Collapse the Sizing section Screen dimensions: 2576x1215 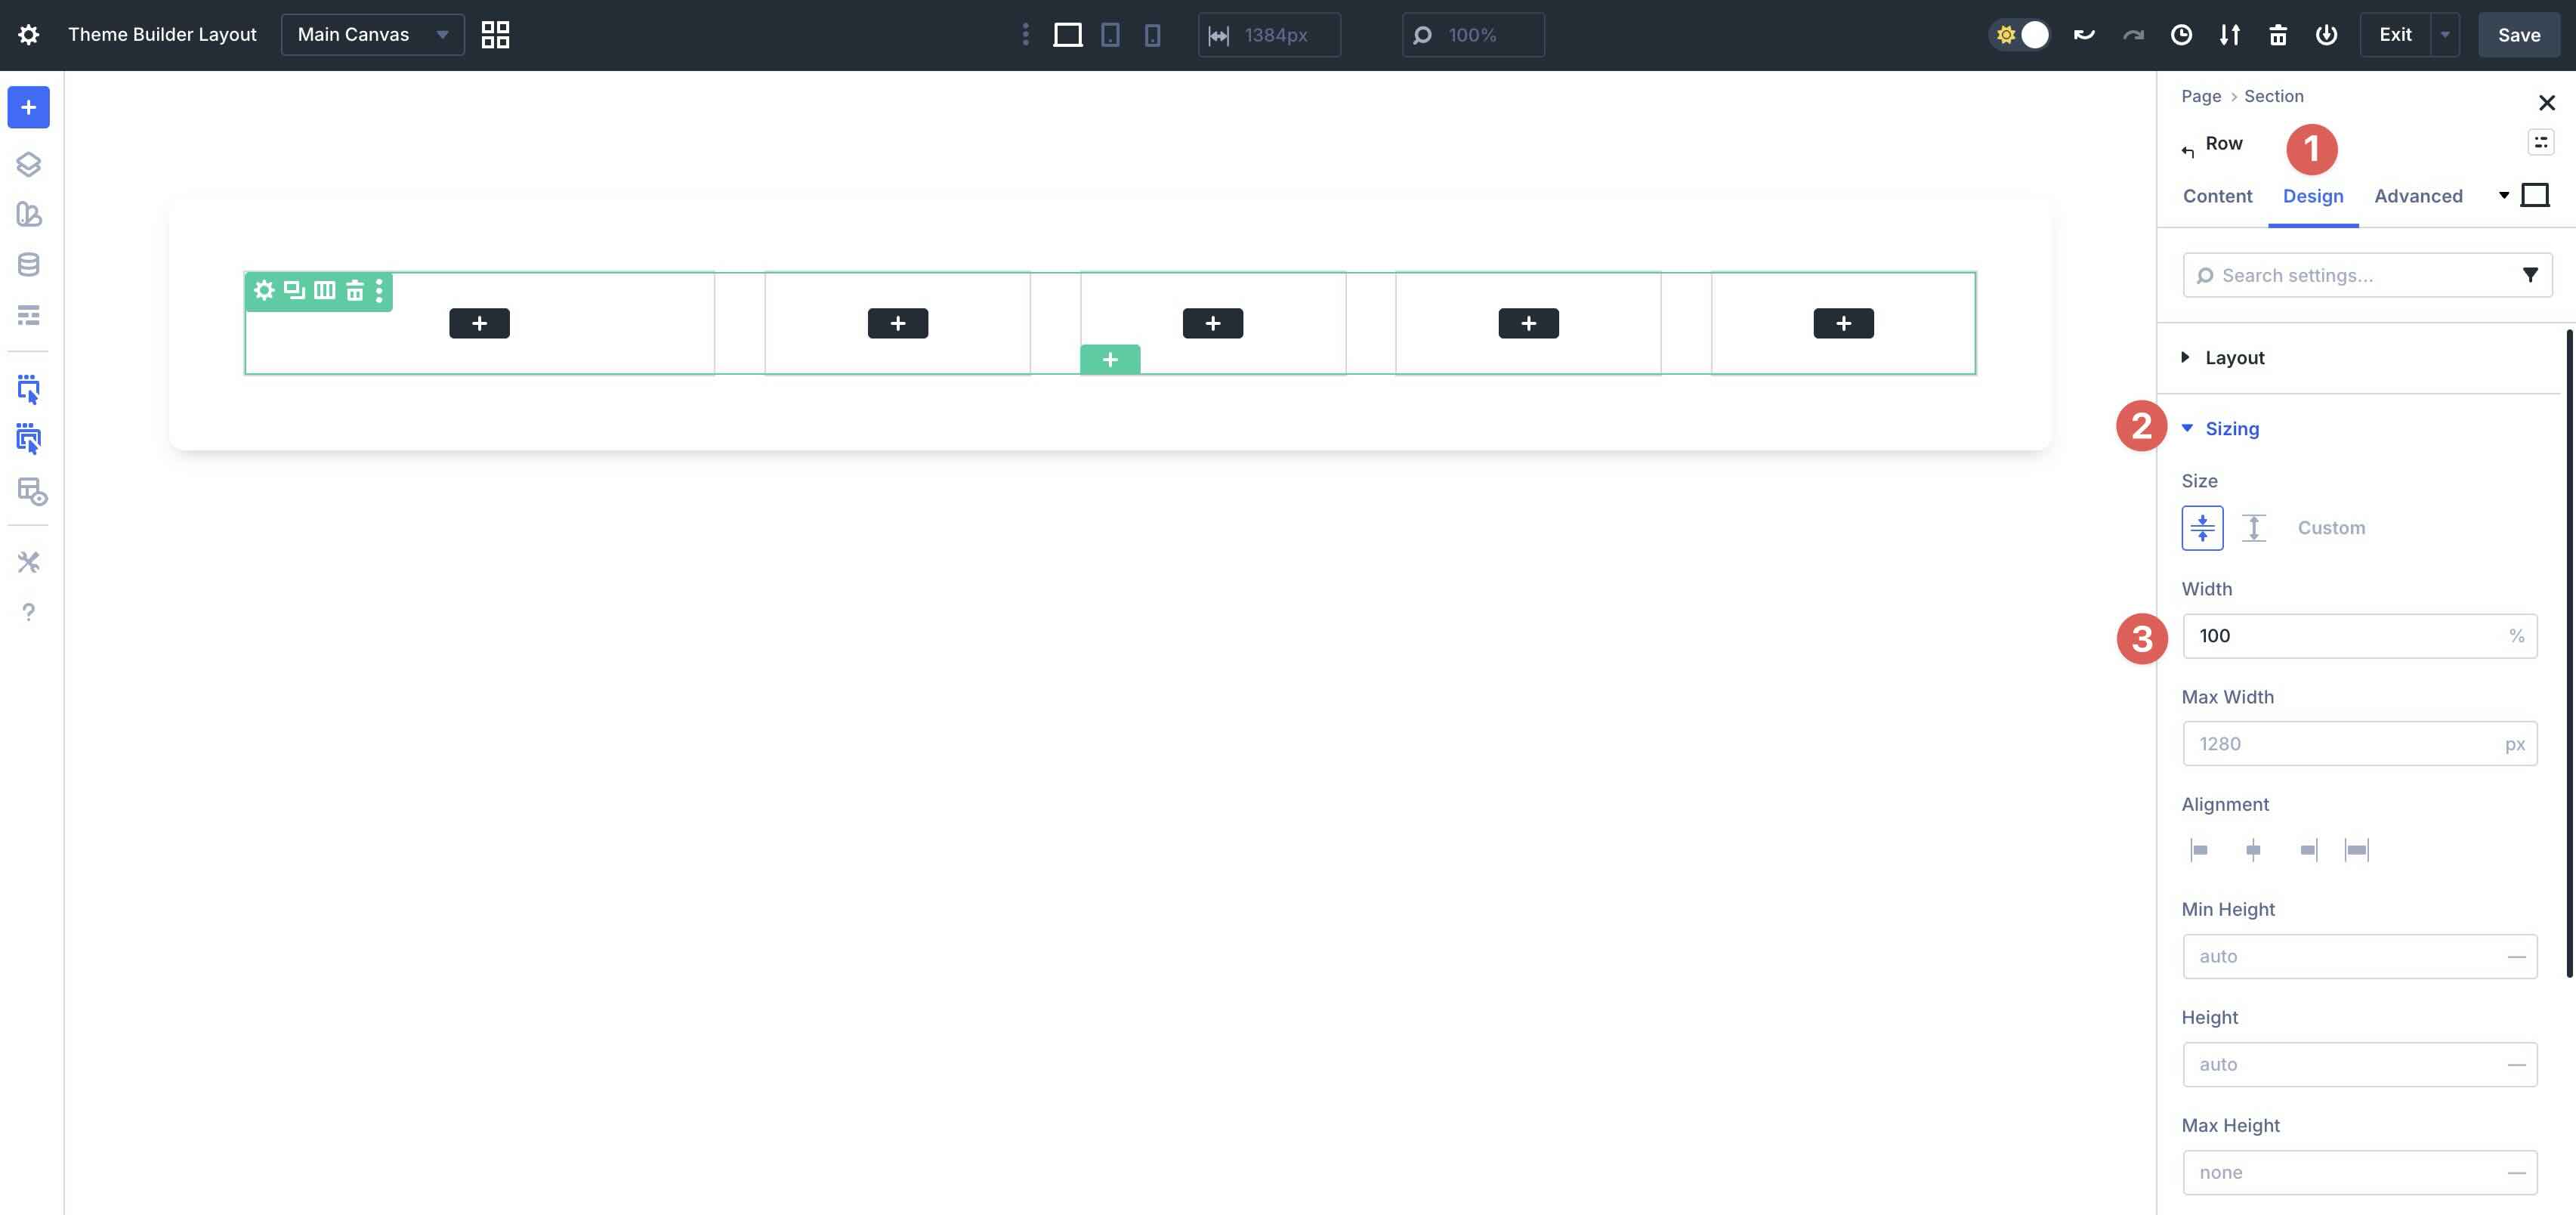coord(2232,428)
